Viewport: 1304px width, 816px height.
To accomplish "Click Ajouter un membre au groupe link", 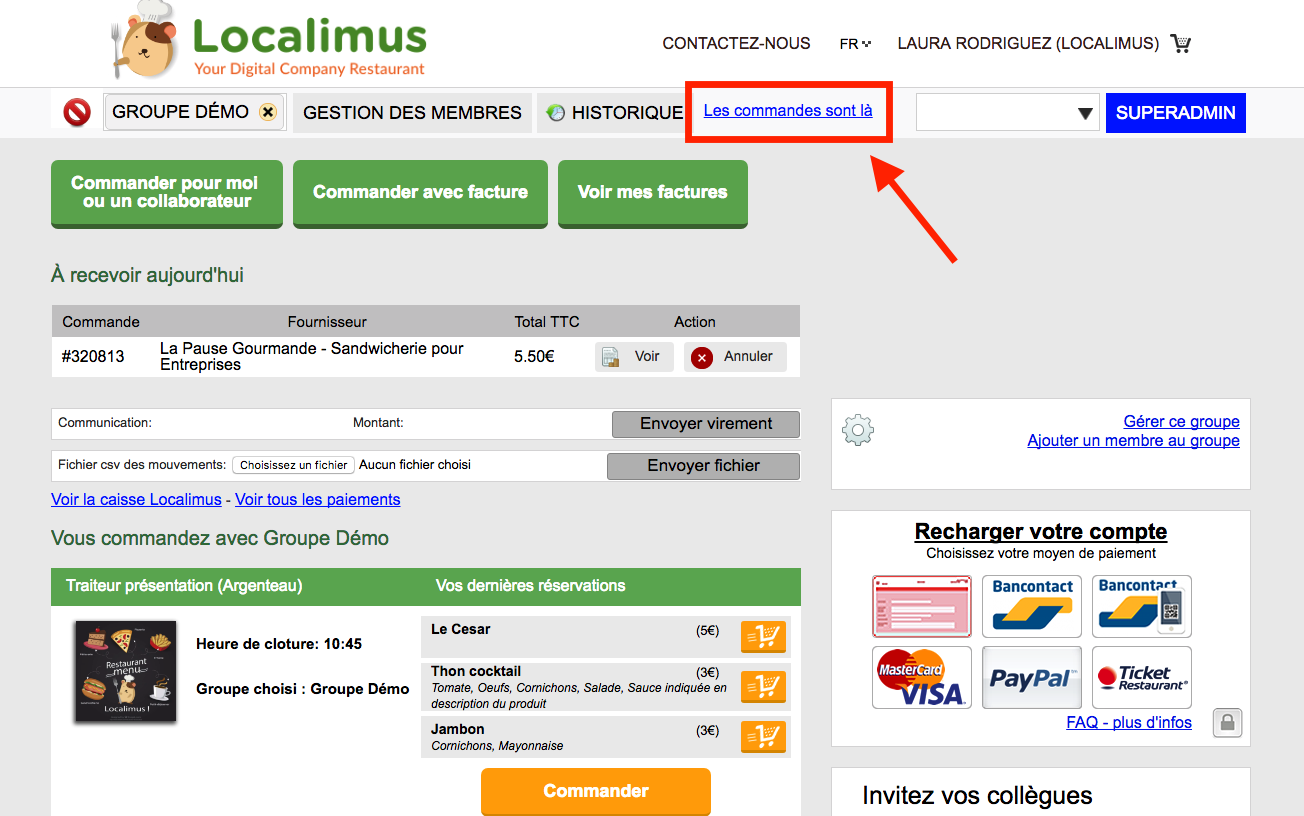I will coord(1133,441).
